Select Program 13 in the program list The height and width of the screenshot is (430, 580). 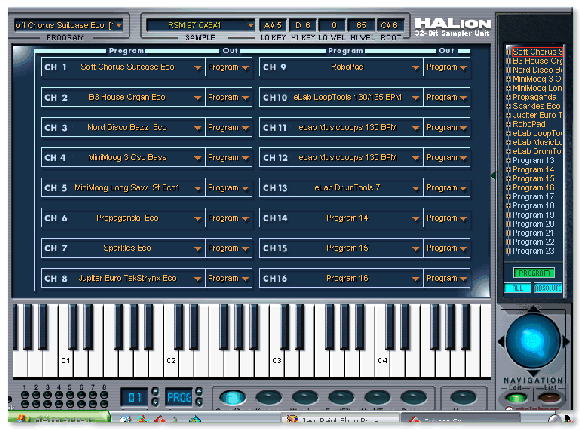point(533,160)
